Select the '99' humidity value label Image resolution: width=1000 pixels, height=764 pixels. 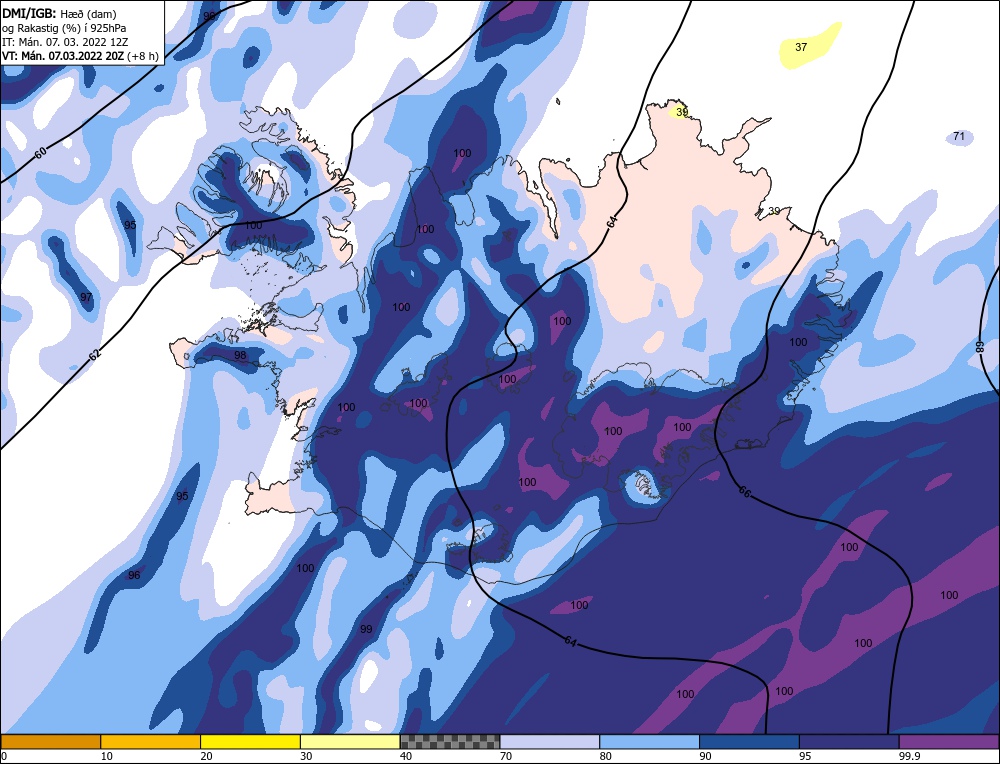pos(365,629)
